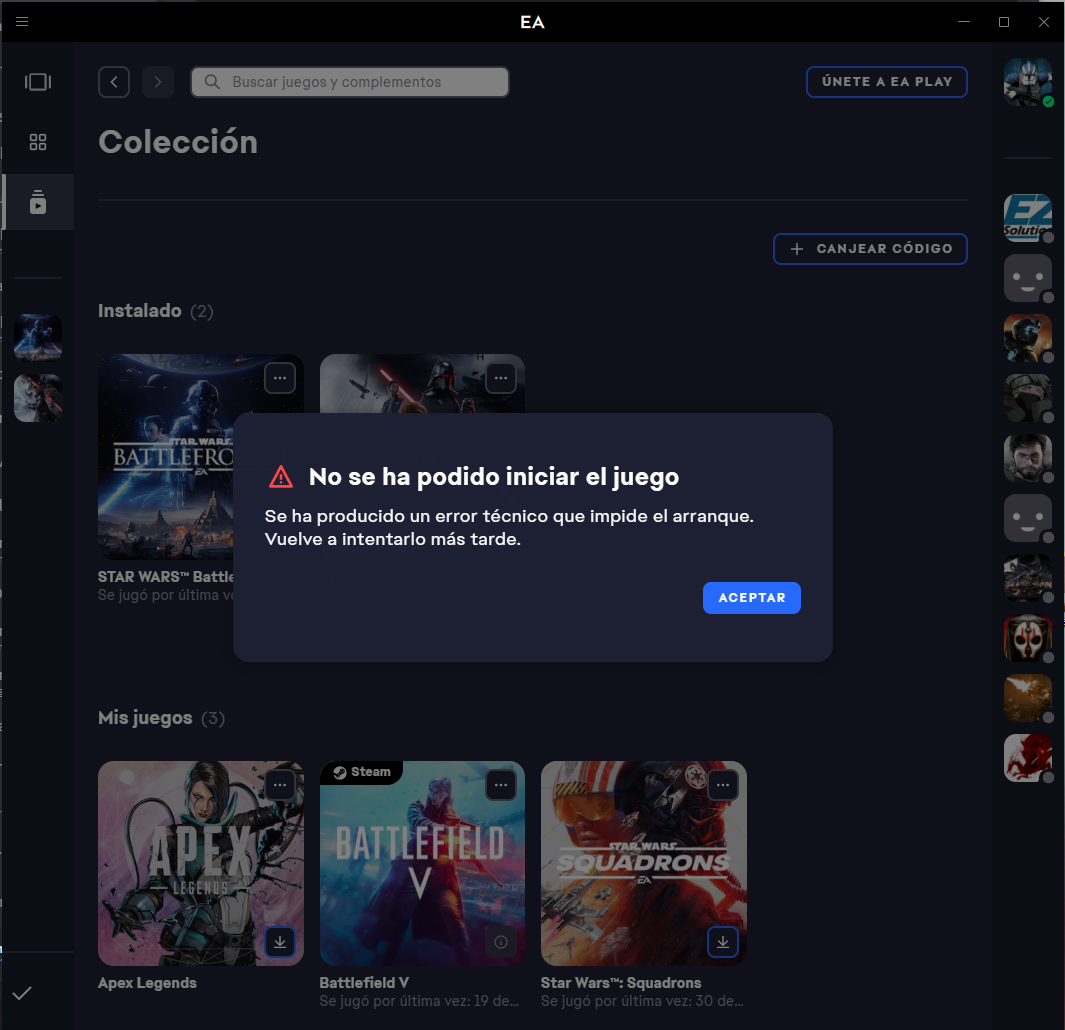Open the top carousel icon in left sidebar
The width and height of the screenshot is (1065, 1030).
tap(38, 82)
